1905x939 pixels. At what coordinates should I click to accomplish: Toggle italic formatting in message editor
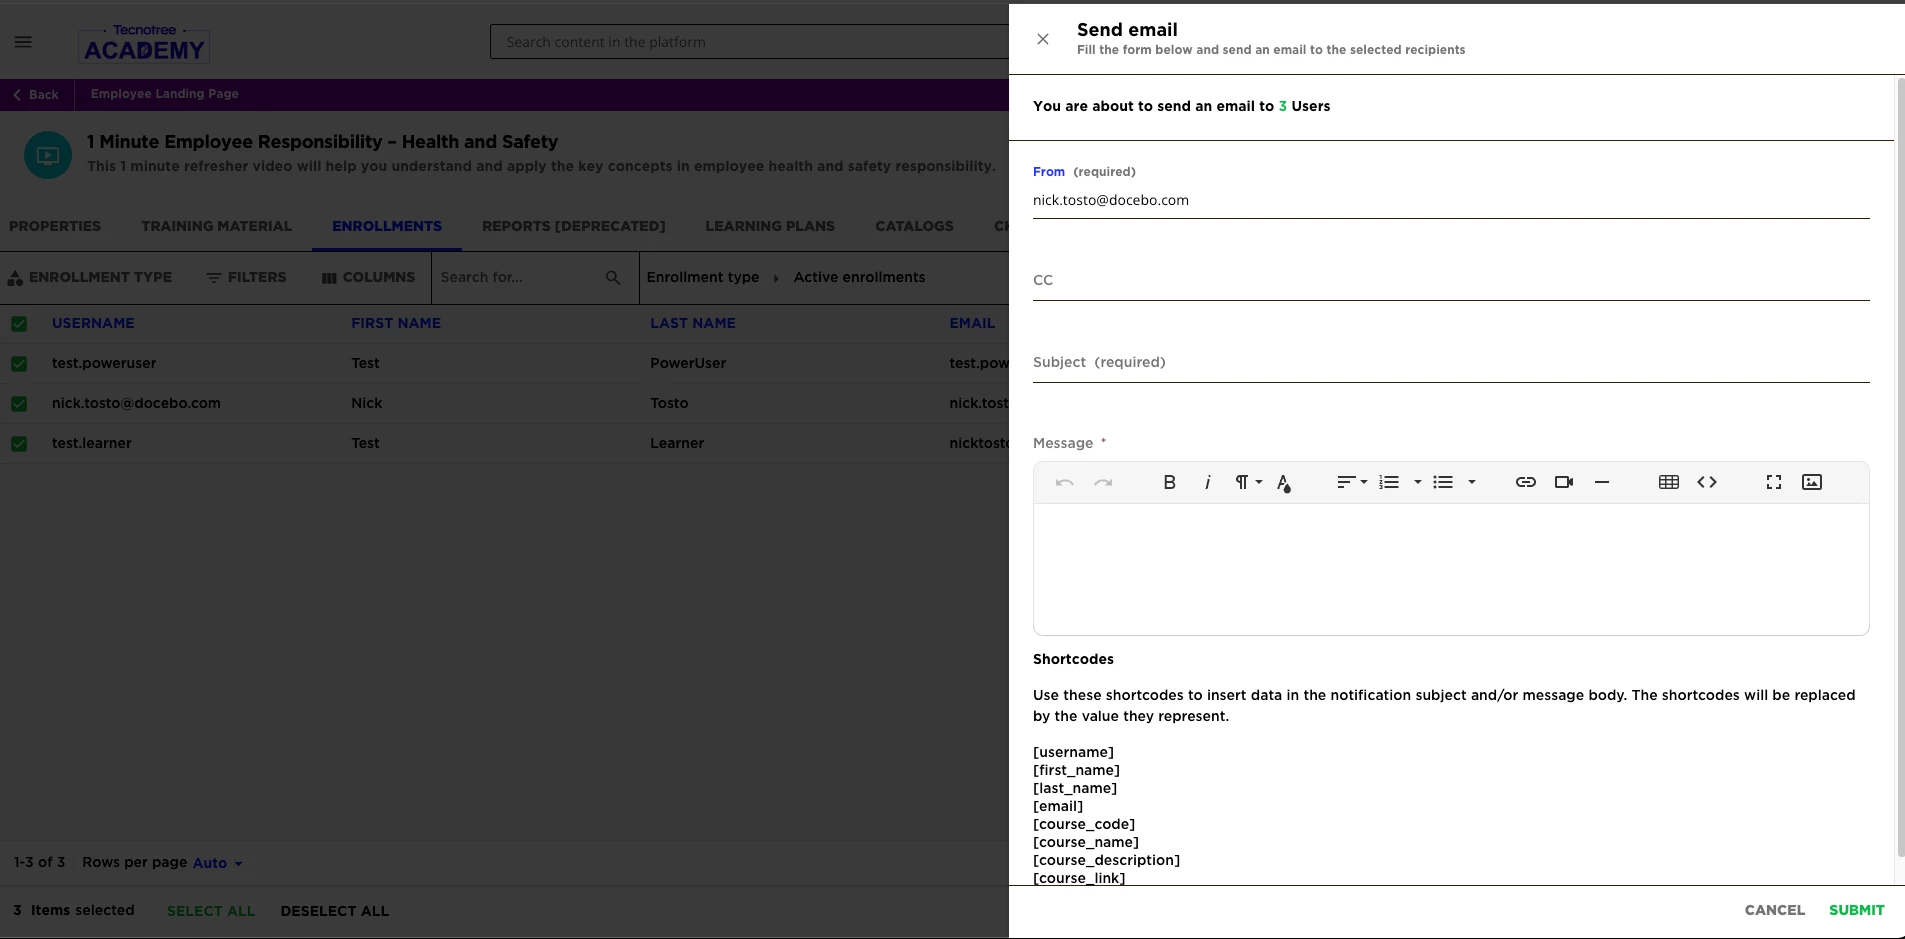[x=1207, y=482]
